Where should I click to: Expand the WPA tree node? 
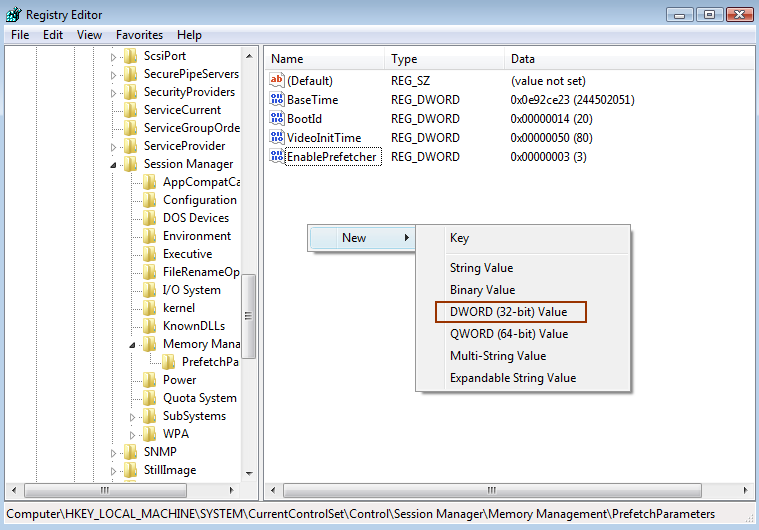(132, 435)
